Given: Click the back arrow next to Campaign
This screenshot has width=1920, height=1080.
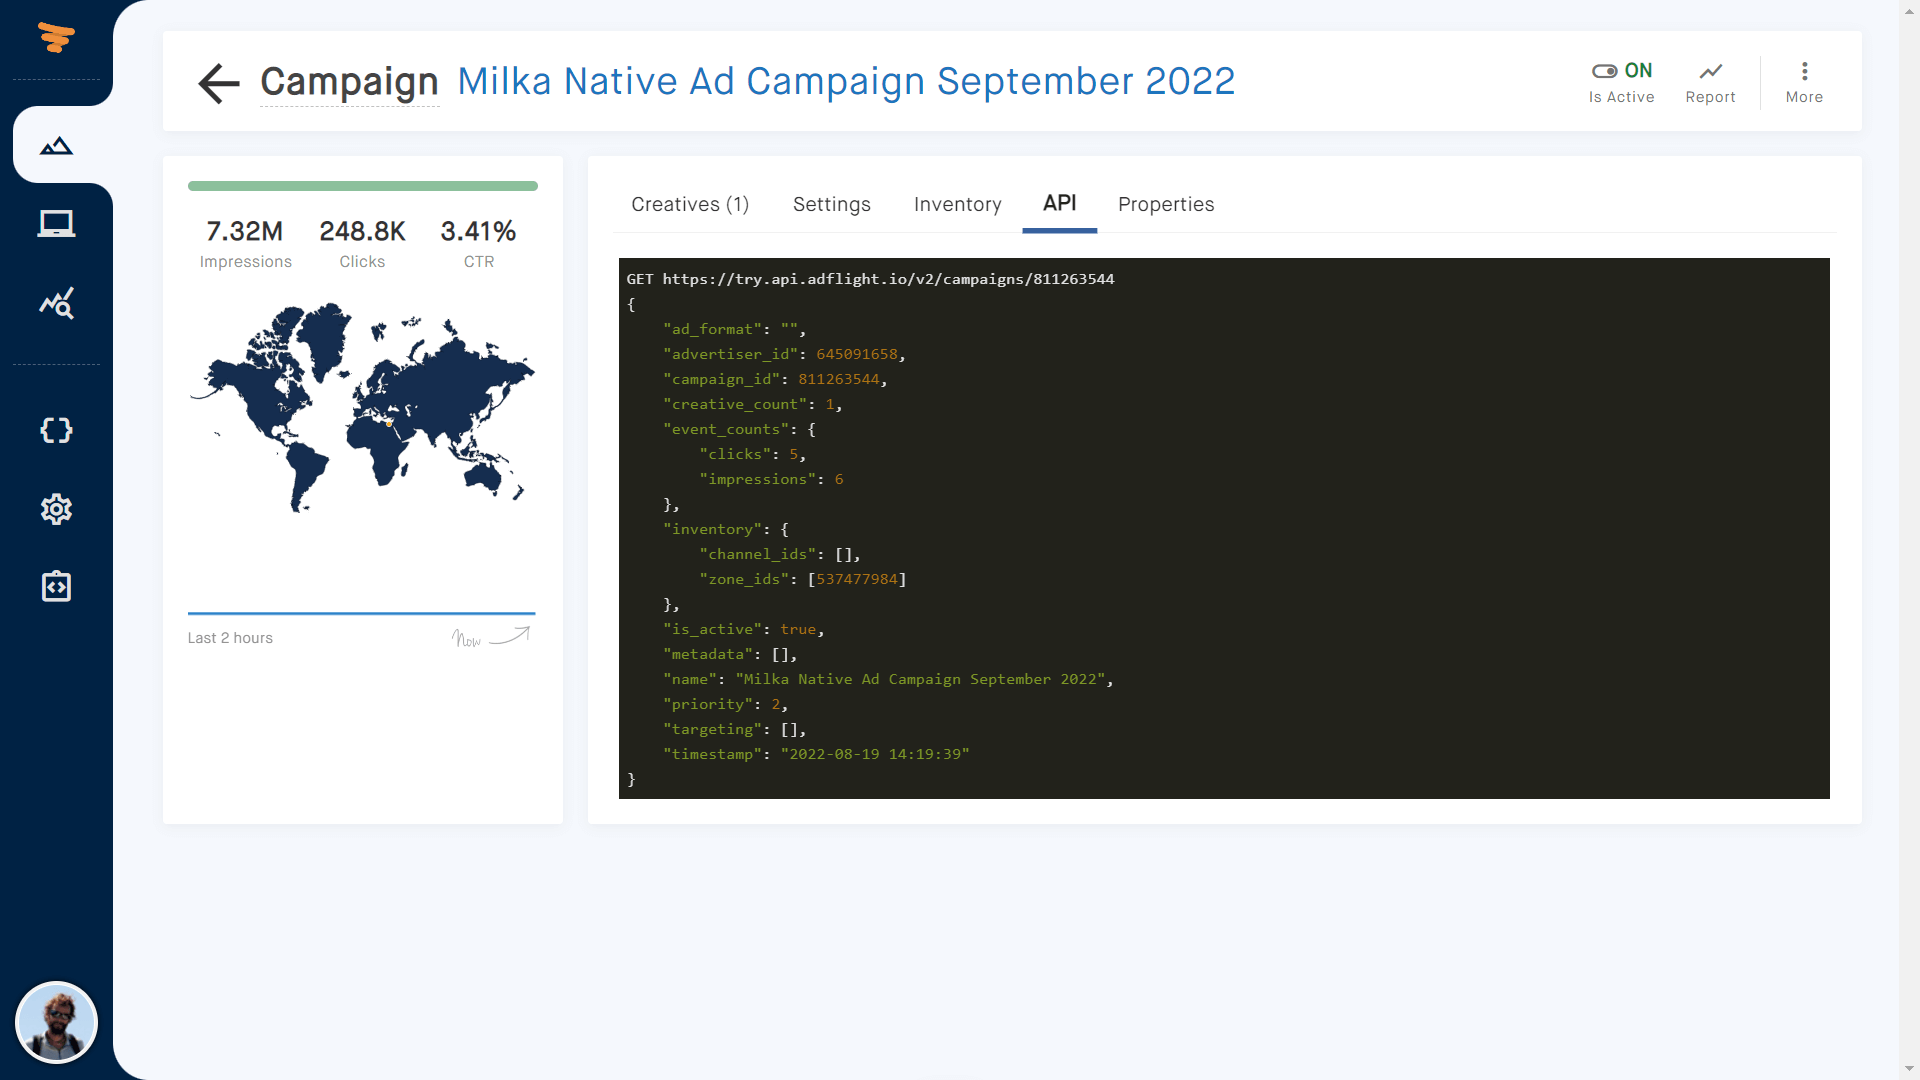Looking at the screenshot, I should (x=218, y=83).
